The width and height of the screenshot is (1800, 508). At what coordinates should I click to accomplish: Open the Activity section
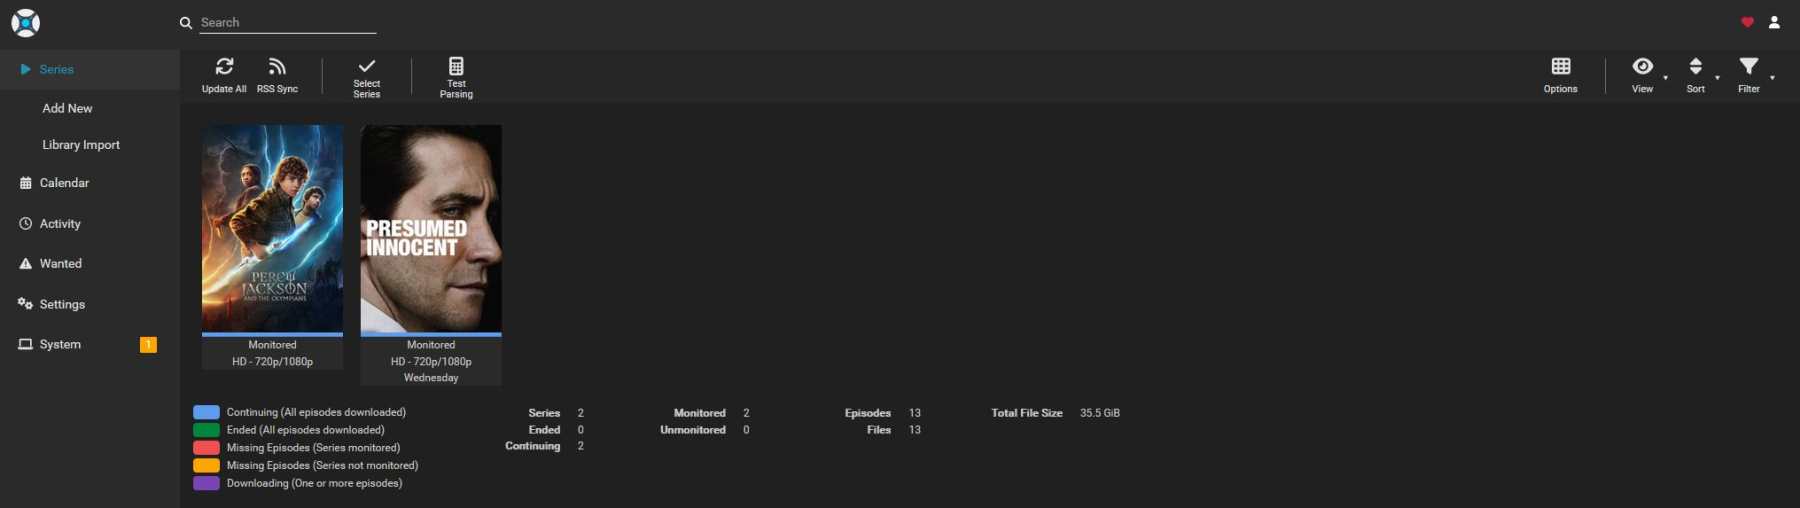click(60, 224)
